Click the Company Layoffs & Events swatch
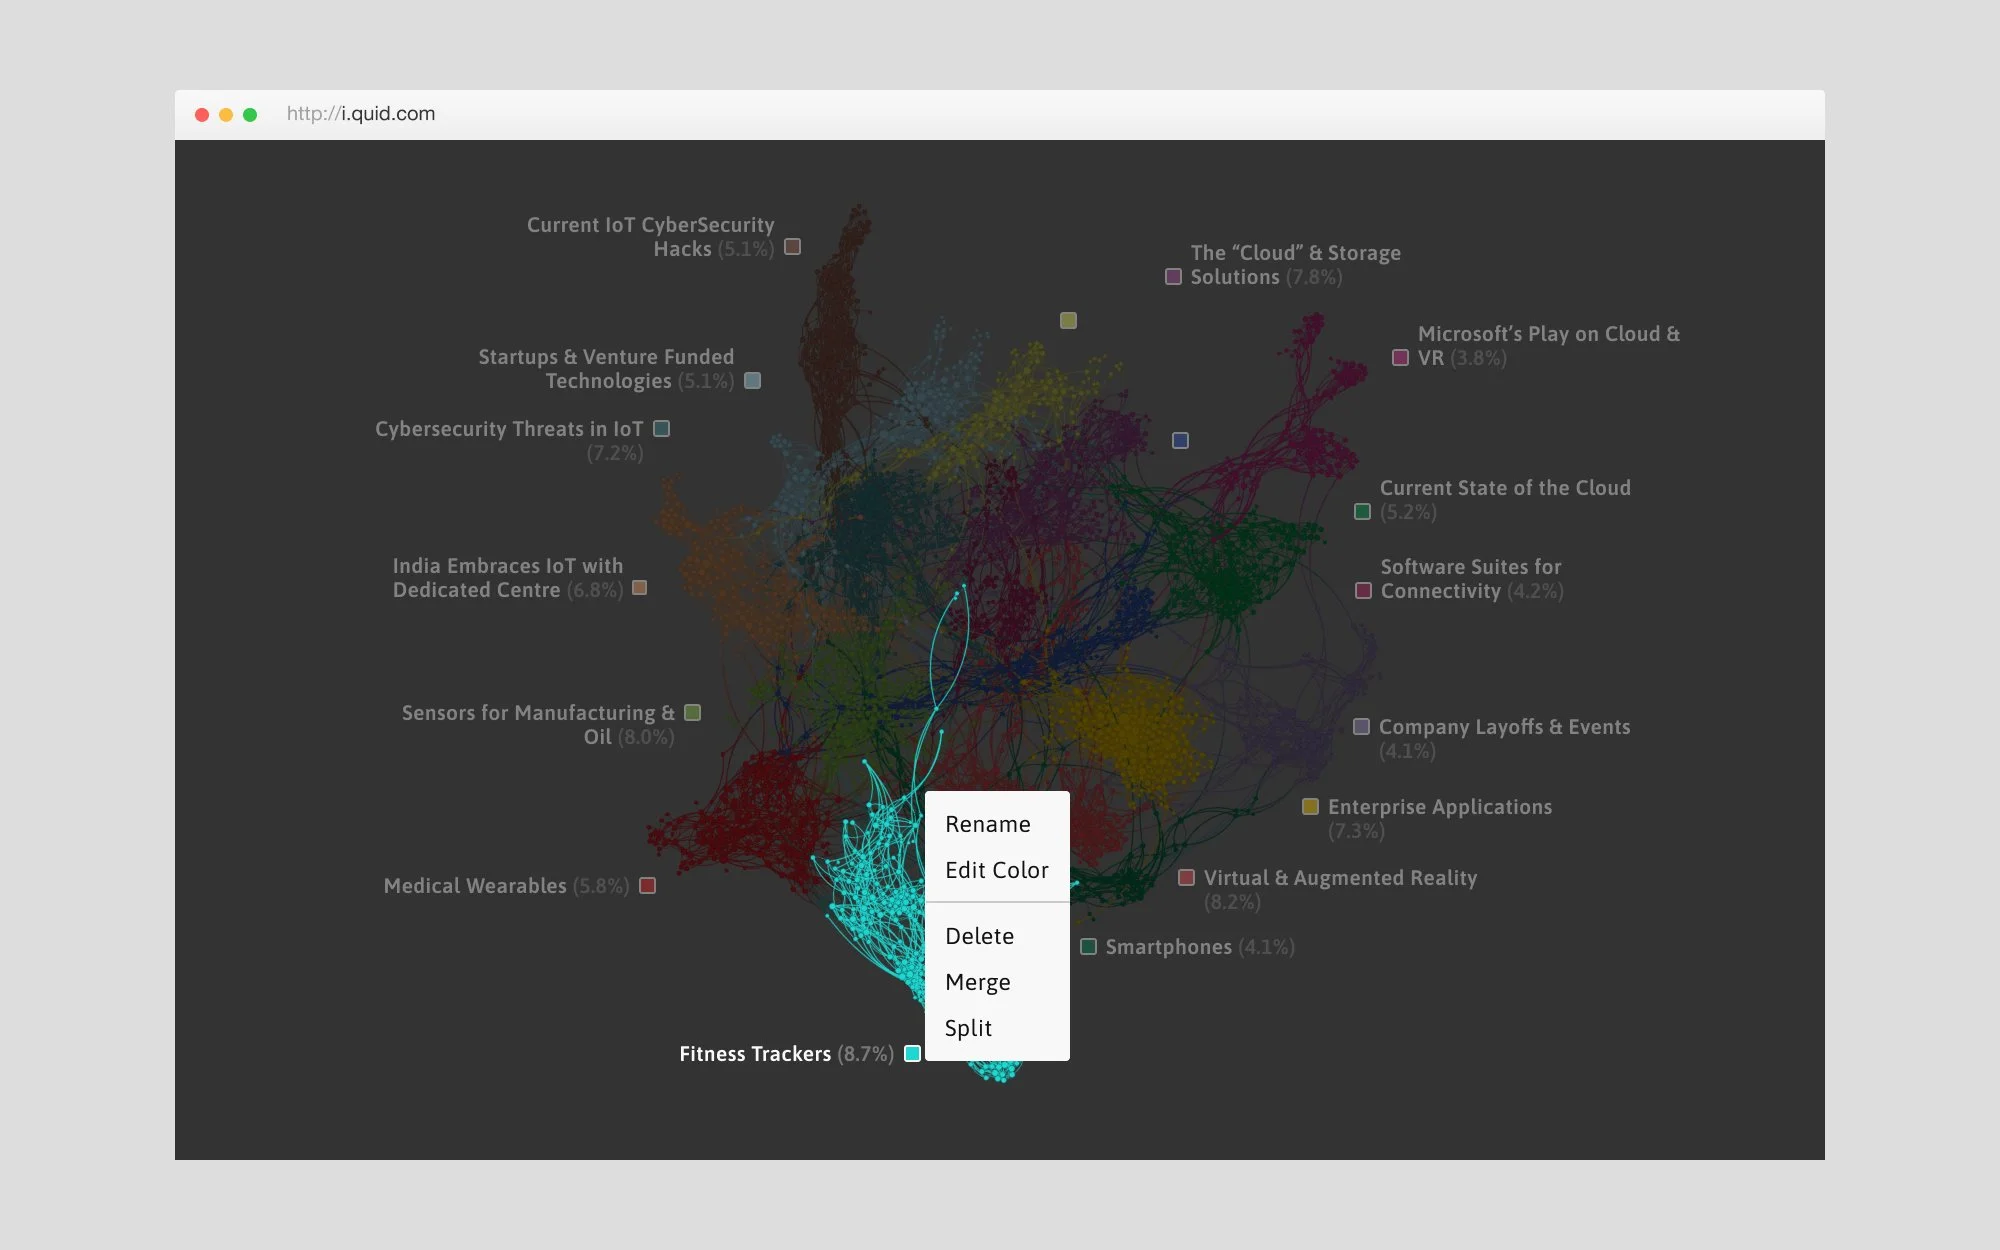 (x=1361, y=726)
